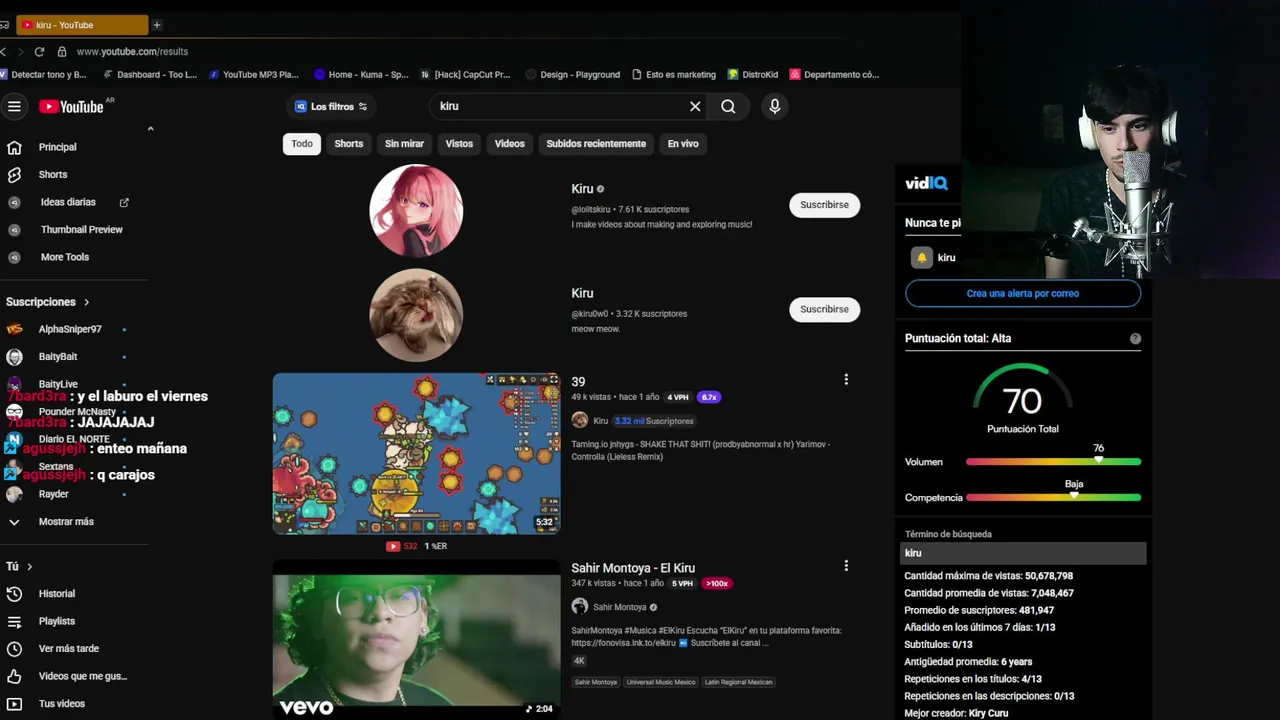Open help icon beside Puntuación total
The image size is (1280, 720).
1135,339
